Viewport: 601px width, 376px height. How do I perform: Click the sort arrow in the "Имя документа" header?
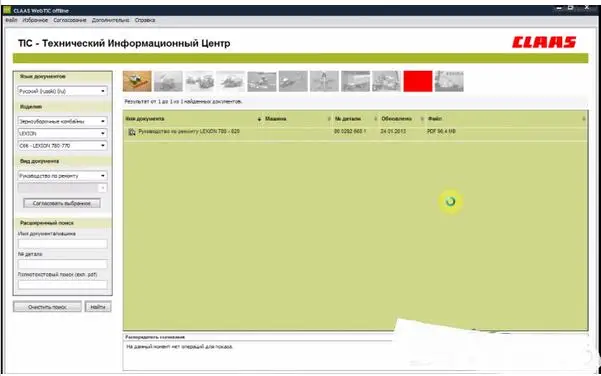[259, 119]
